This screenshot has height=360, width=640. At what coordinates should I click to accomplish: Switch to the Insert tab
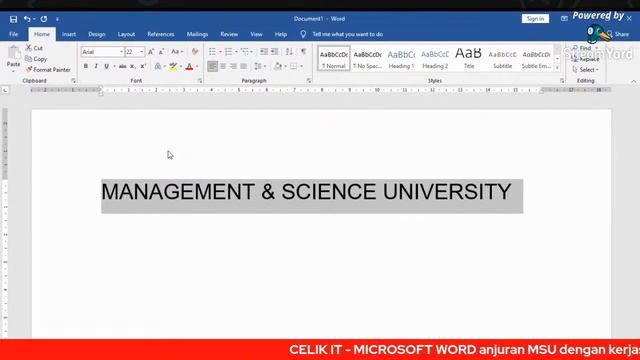coord(69,34)
